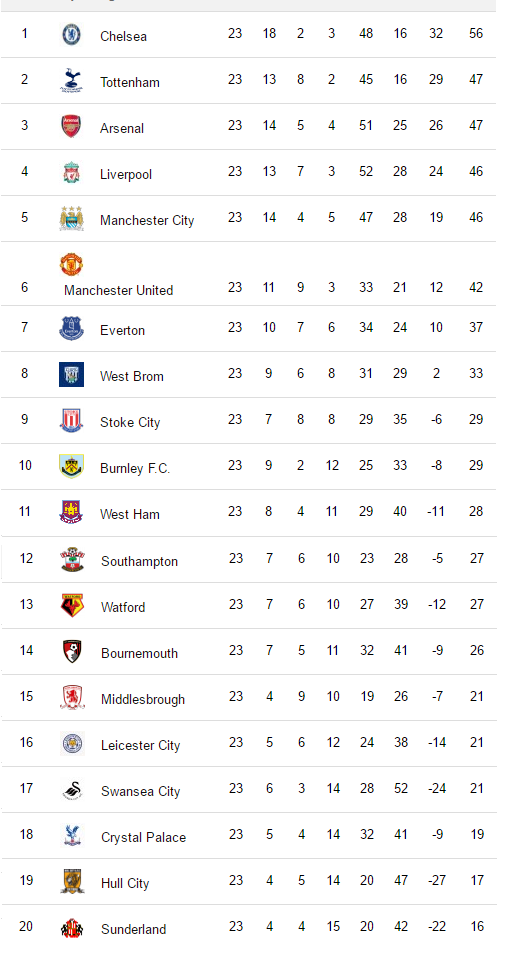The image size is (505, 955).
Task: Click the Liverpool club crest
Action: pos(71,172)
